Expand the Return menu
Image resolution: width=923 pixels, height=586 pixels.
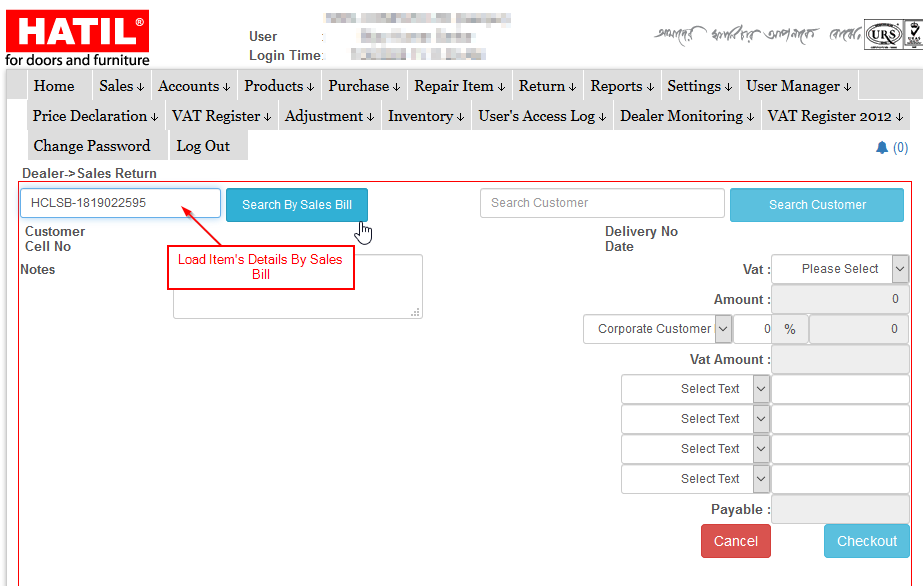coord(547,86)
